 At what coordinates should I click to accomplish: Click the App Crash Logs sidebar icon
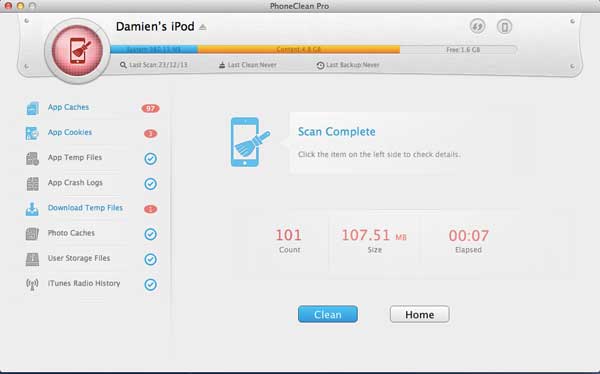33,184
